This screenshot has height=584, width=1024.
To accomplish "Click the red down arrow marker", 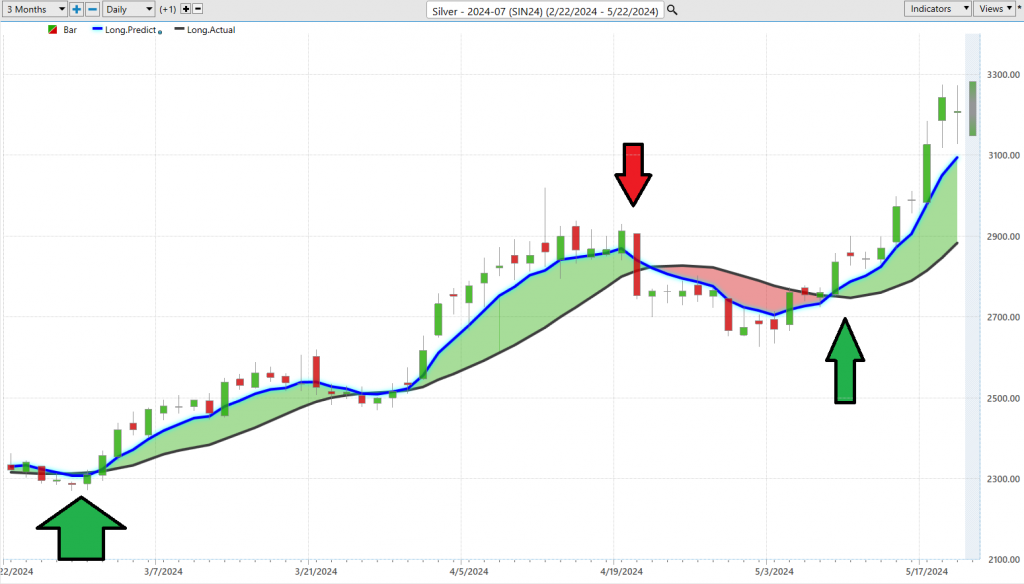I will point(633,173).
